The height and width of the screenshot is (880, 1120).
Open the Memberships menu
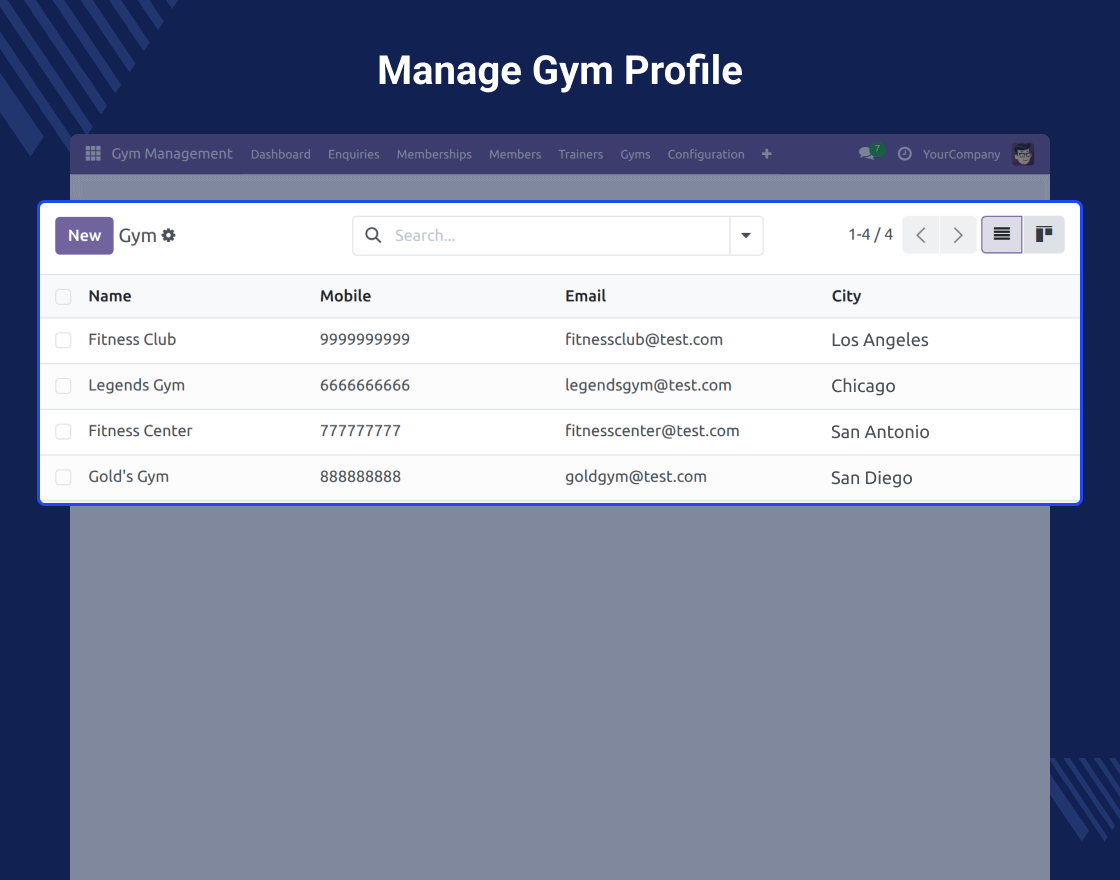click(x=434, y=154)
